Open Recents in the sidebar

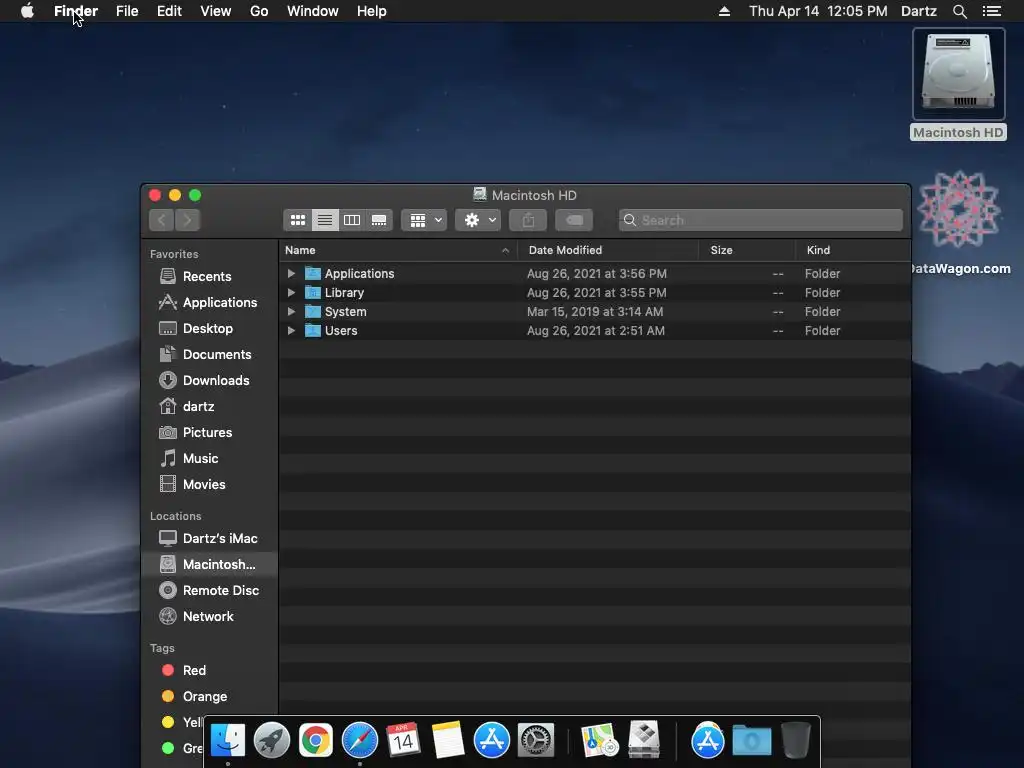coord(210,276)
